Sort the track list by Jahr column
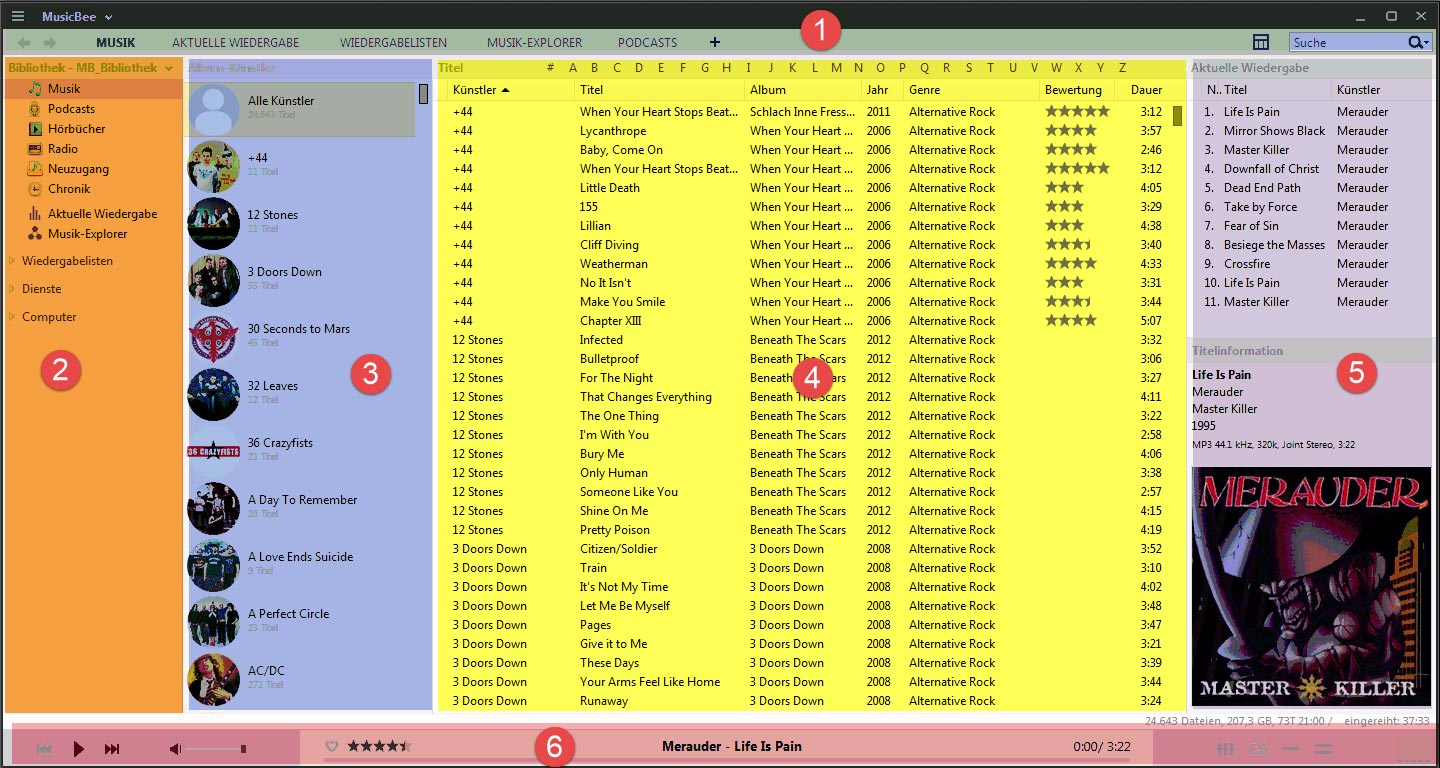Image resolution: width=1440 pixels, height=768 pixels. pos(880,90)
